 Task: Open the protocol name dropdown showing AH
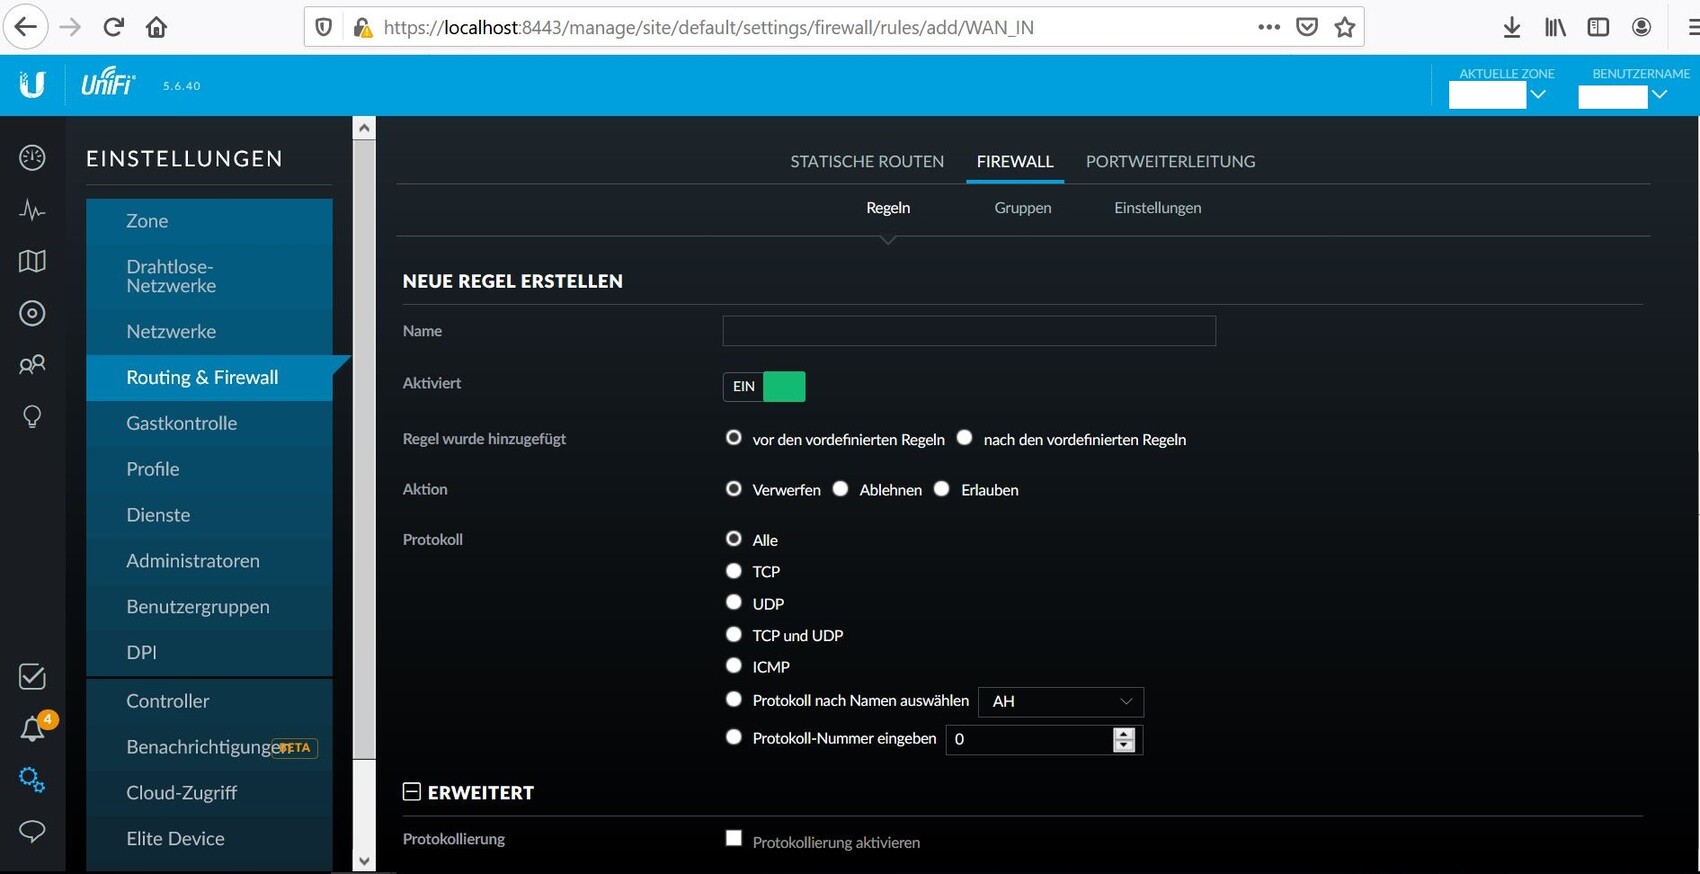[x=1060, y=702]
